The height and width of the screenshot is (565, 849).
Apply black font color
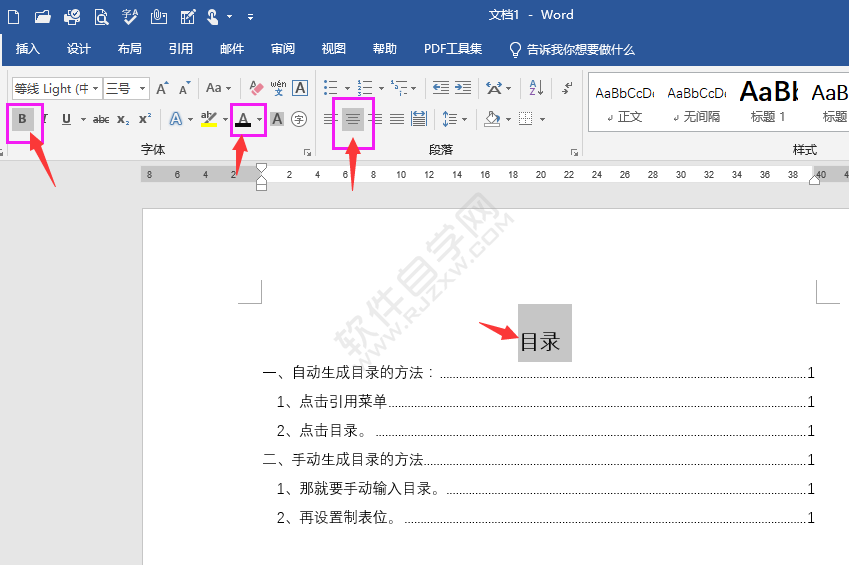click(243, 119)
